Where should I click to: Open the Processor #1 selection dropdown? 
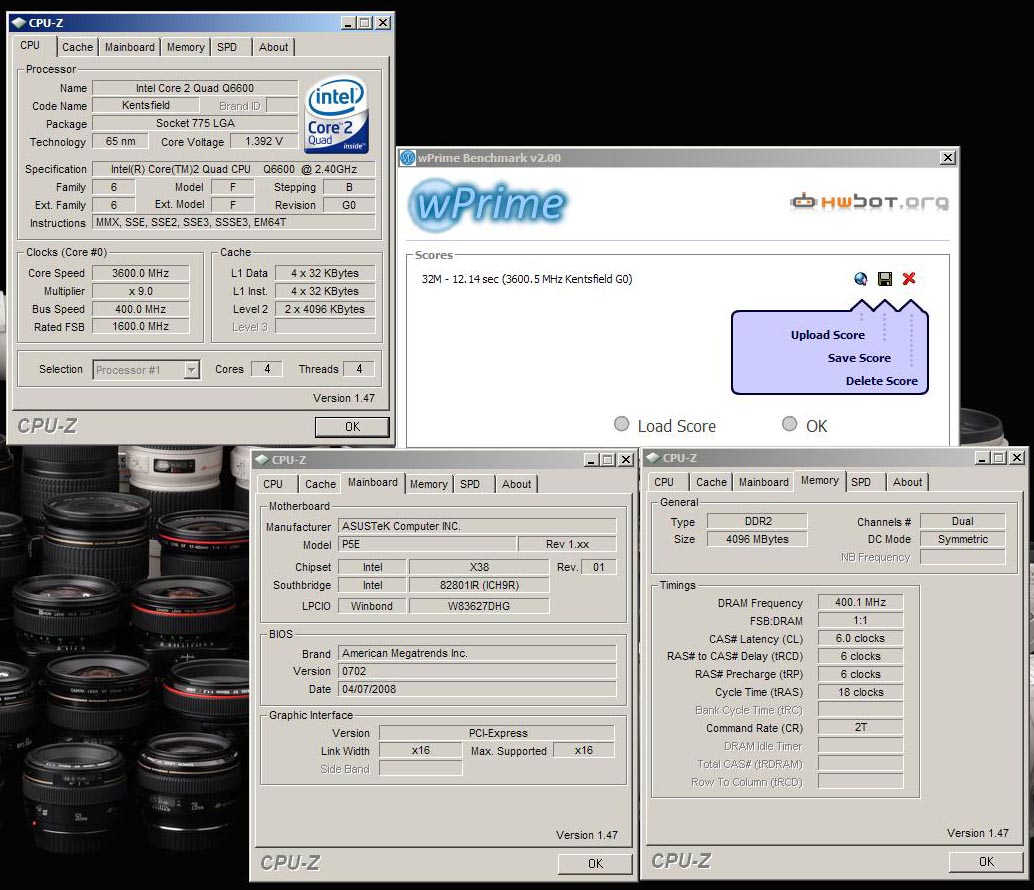tap(191, 370)
